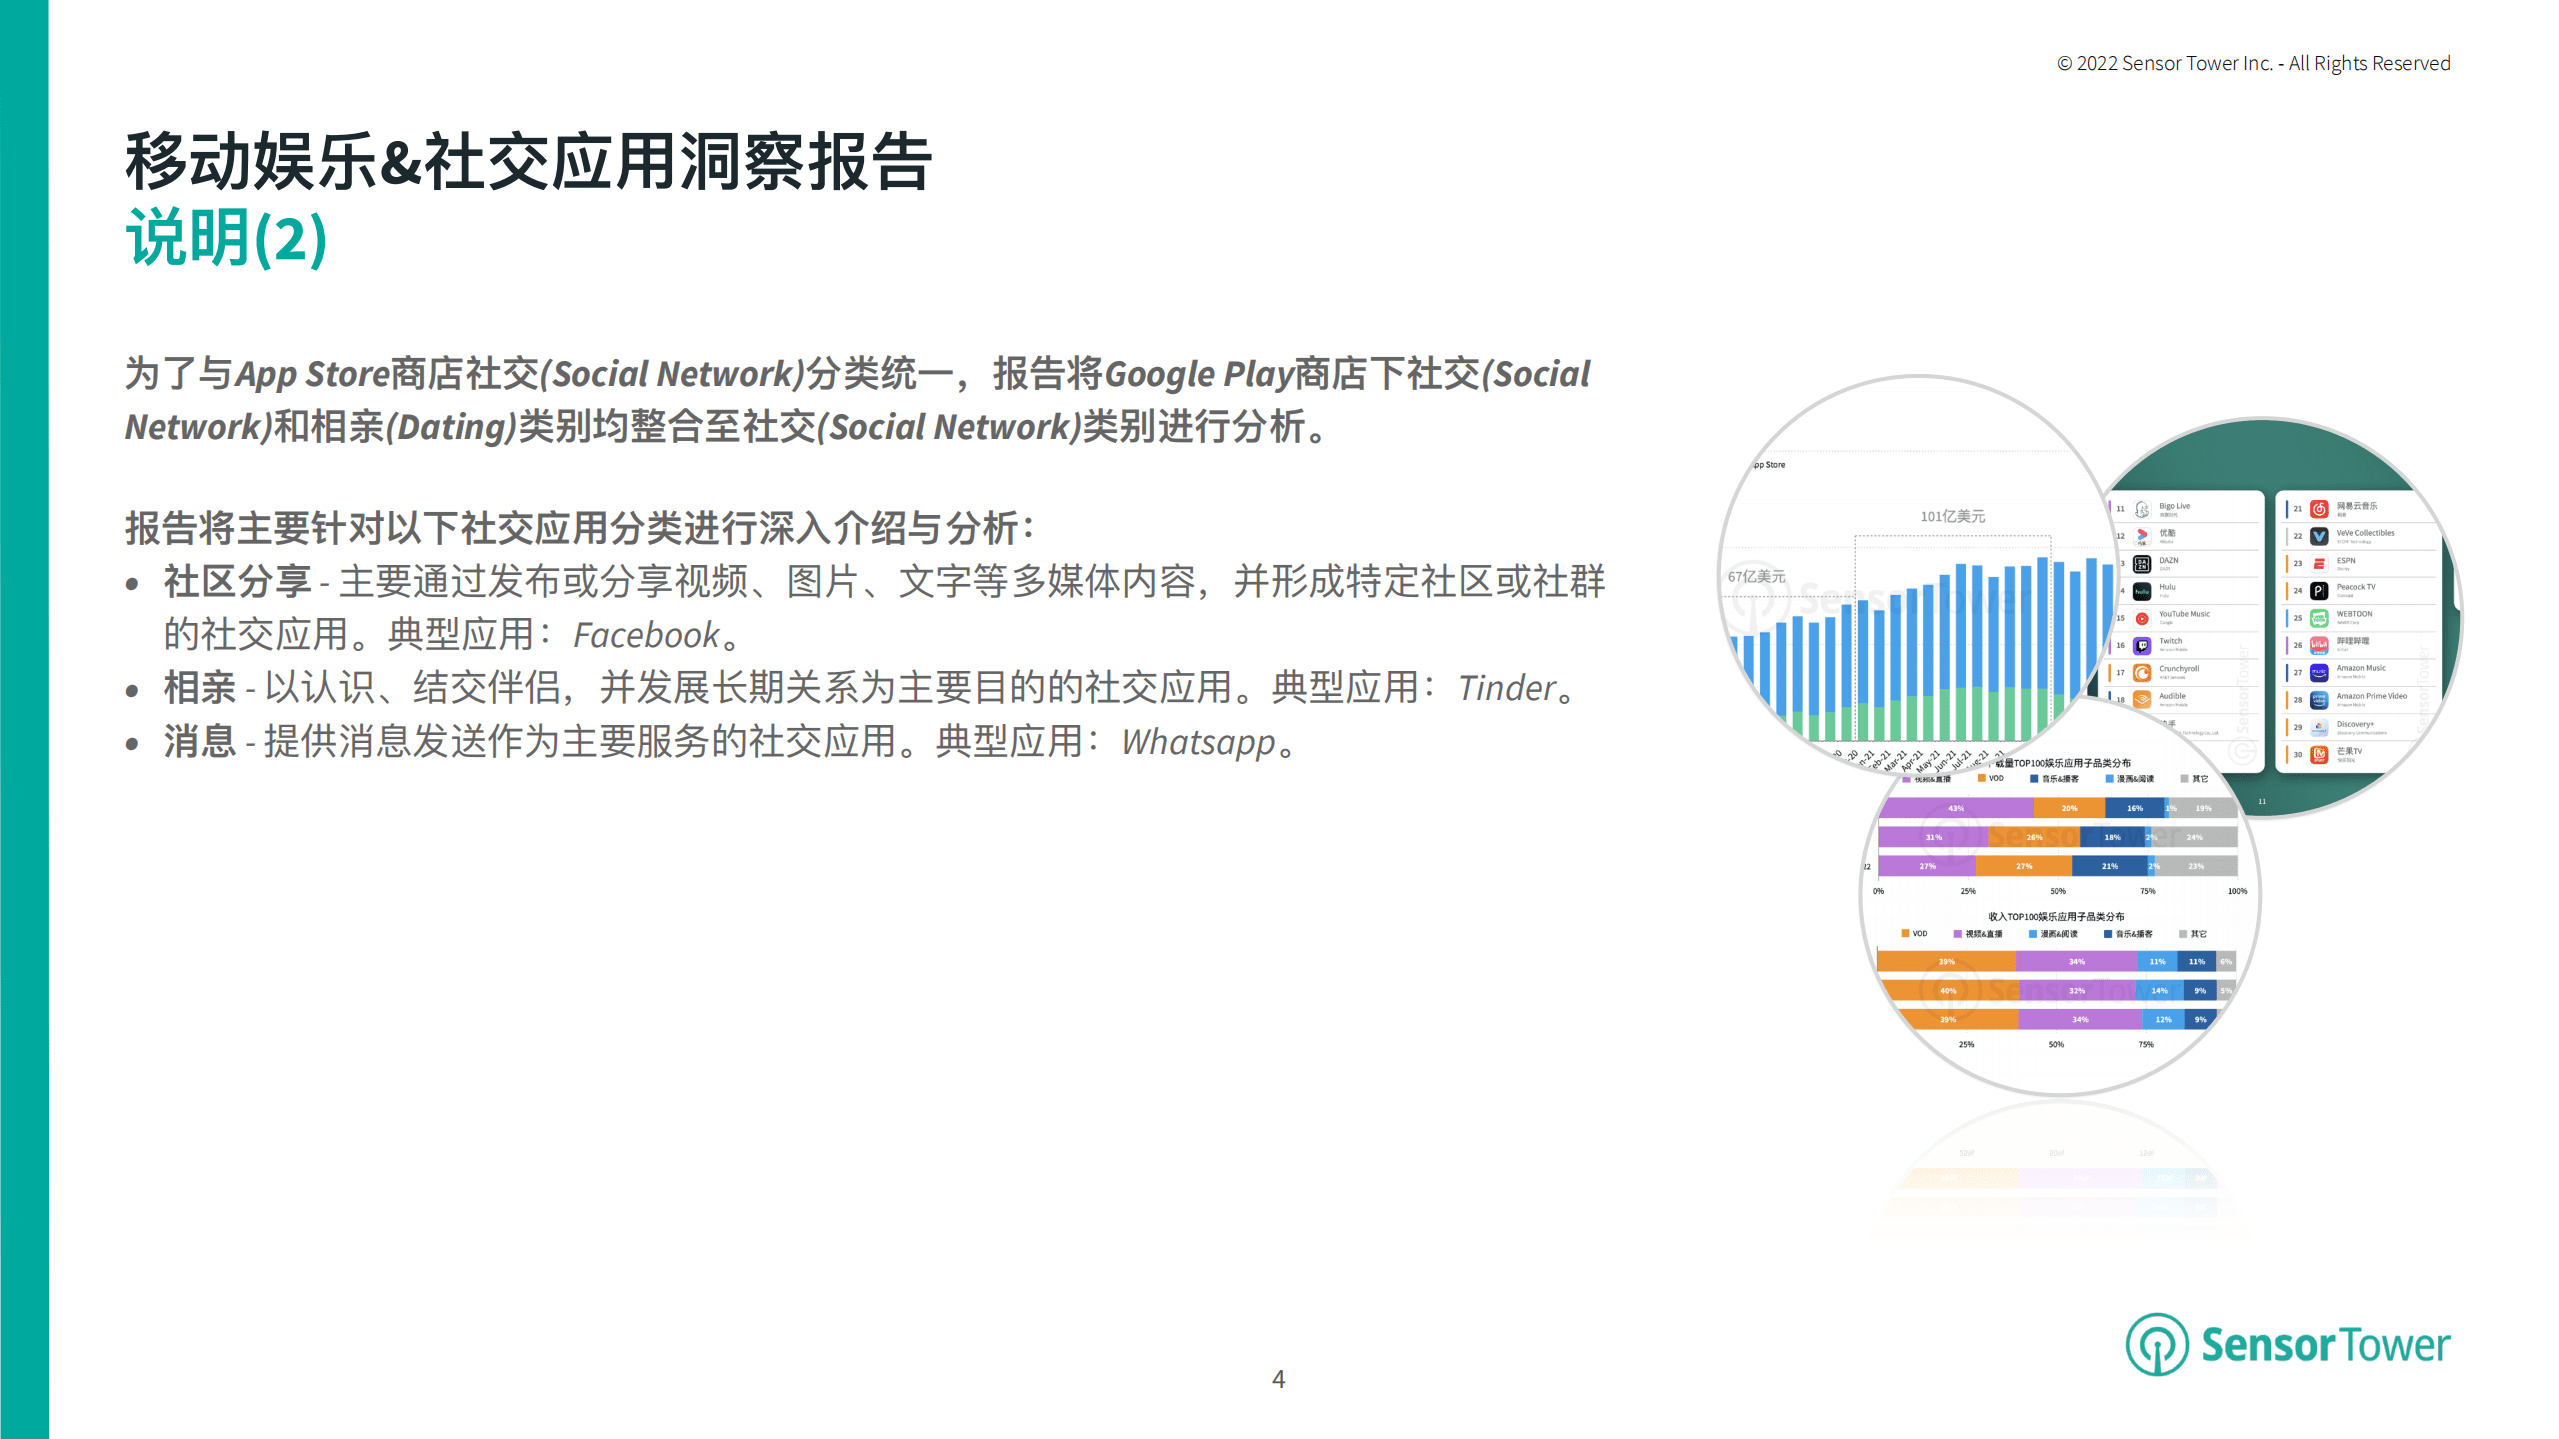Select the YouTube Music icon
2559x1439 pixels.
tap(2142, 618)
